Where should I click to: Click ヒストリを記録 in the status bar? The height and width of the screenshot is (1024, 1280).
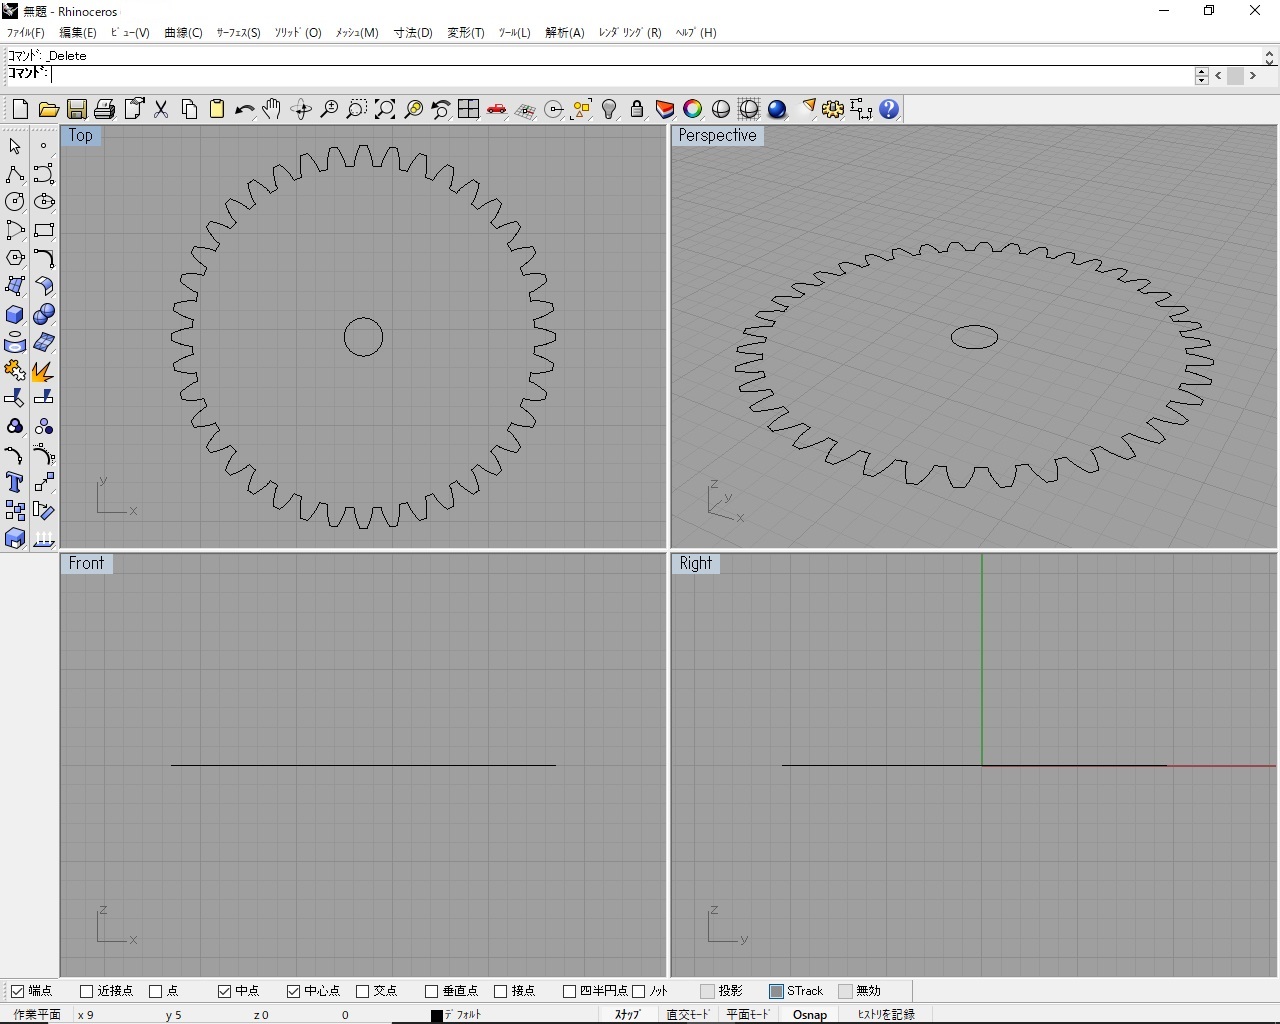coord(886,1014)
